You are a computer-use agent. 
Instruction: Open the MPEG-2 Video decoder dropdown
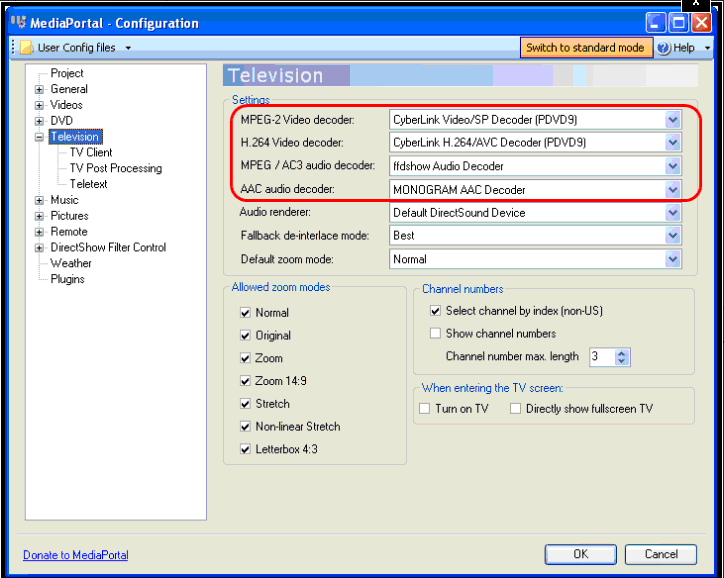click(x=672, y=120)
